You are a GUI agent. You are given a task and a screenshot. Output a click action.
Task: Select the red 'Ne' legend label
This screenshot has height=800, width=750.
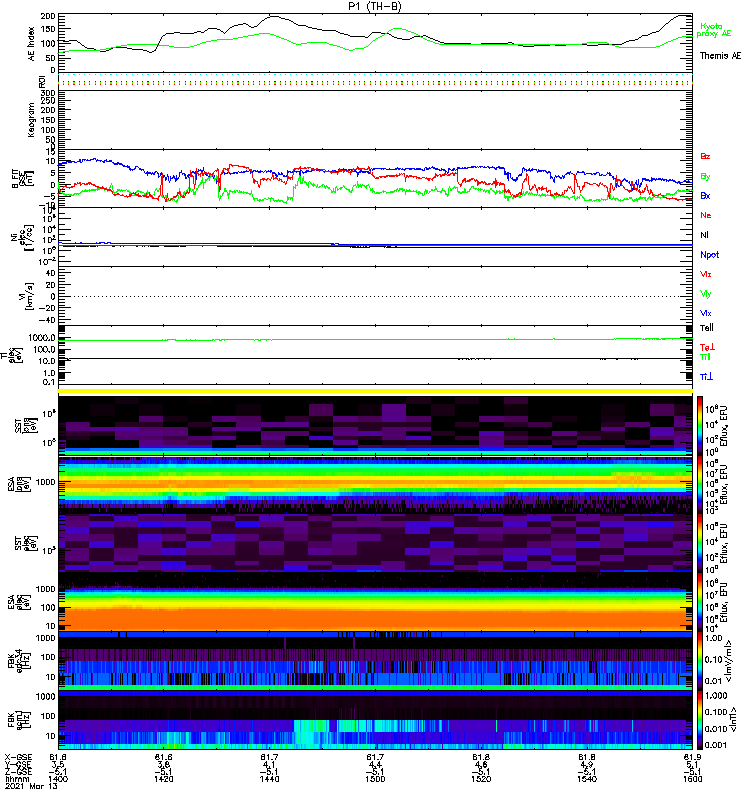(x=706, y=215)
